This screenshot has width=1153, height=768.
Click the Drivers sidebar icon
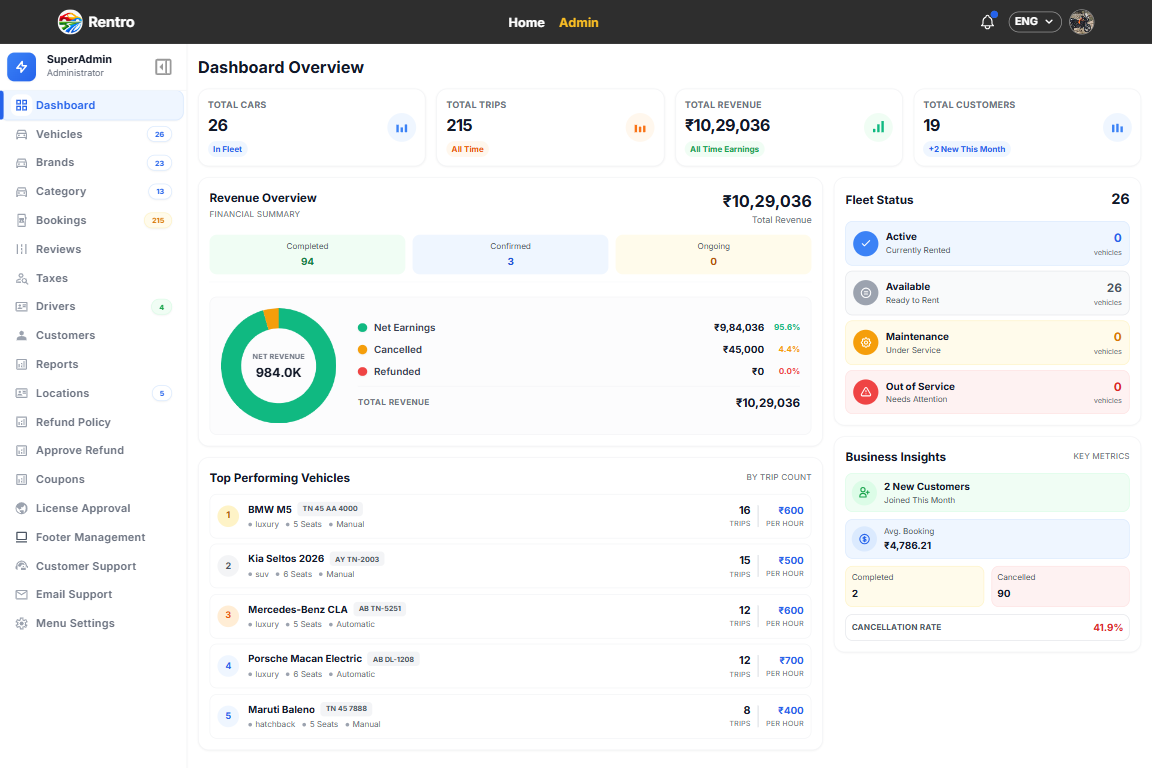(21, 306)
